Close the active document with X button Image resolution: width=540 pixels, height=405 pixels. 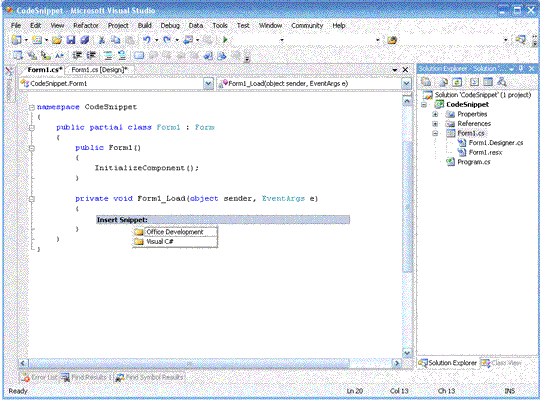tap(405, 70)
